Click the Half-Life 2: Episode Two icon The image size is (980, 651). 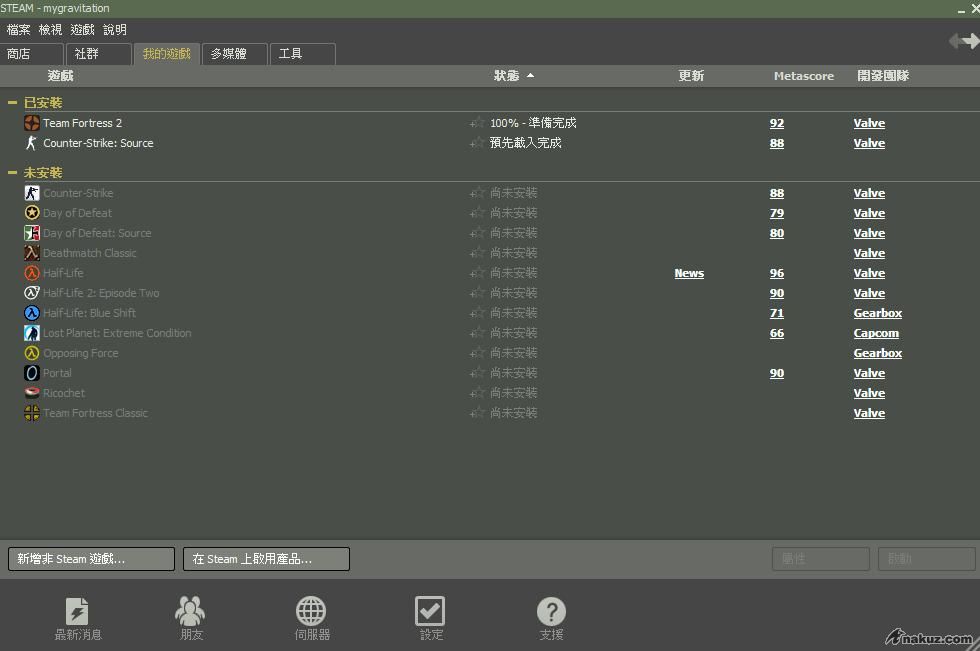pyautogui.click(x=32, y=293)
